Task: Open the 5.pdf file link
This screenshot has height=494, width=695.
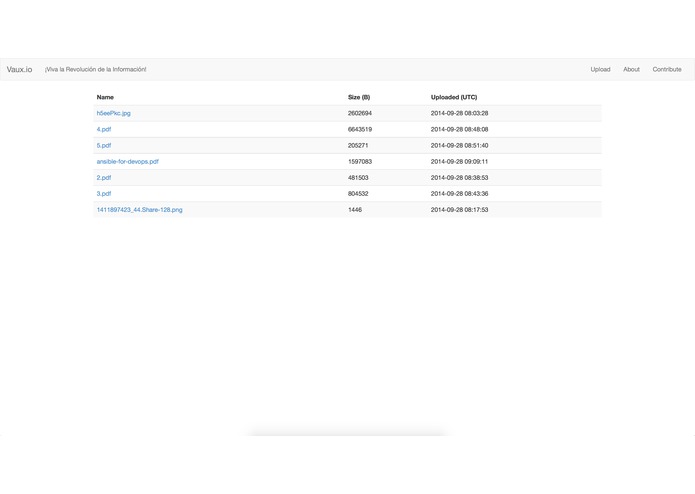Action: coord(104,145)
